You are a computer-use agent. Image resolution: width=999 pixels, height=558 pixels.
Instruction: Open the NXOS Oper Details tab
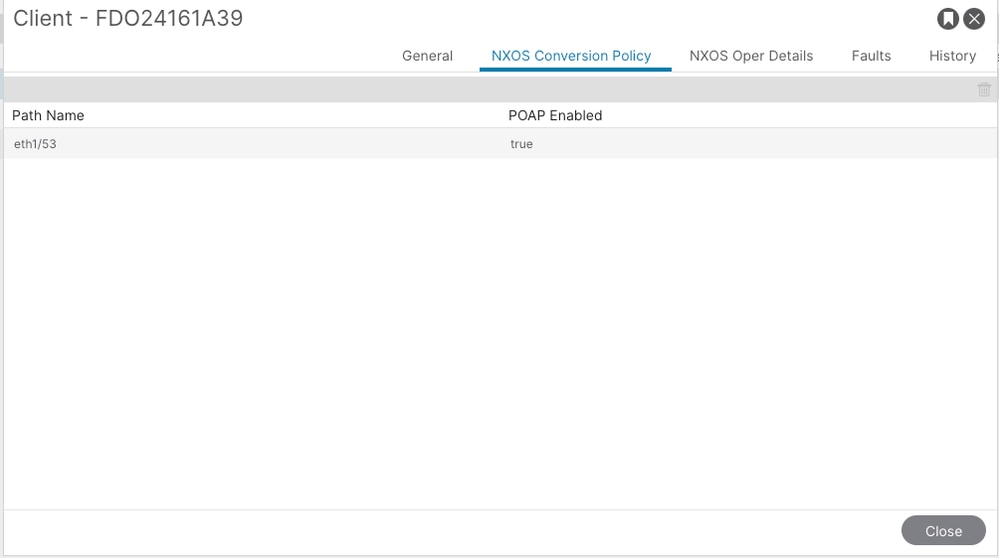point(751,56)
